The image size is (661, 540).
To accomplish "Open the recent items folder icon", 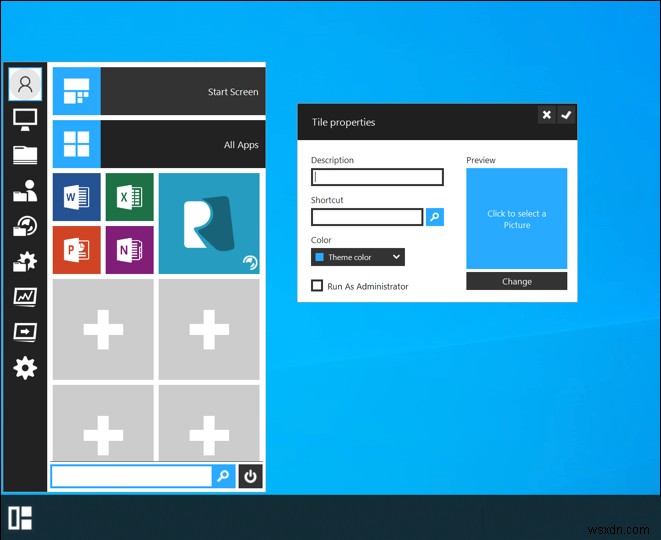I will (x=25, y=226).
